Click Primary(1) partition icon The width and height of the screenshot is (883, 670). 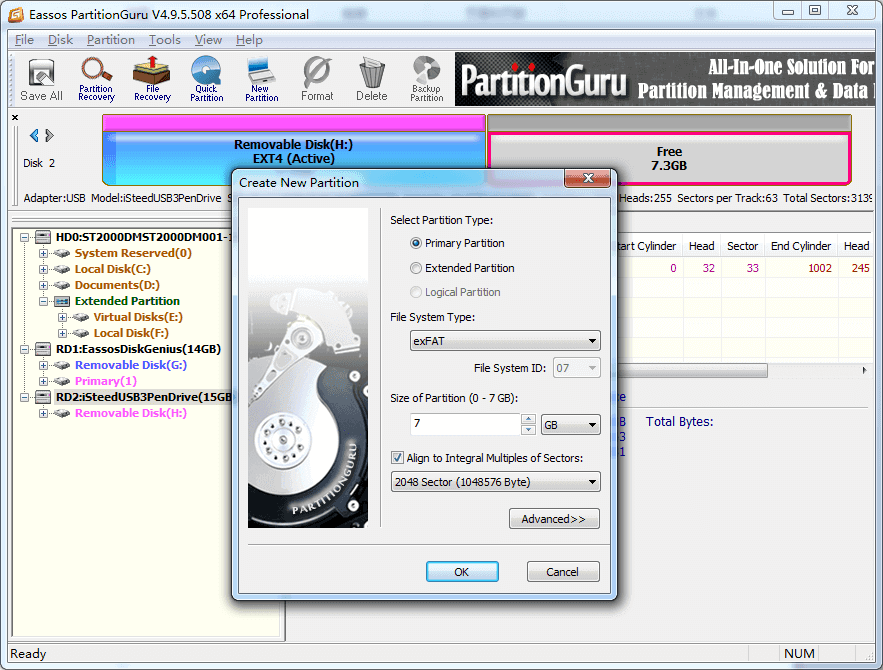pyautogui.click(x=62, y=381)
